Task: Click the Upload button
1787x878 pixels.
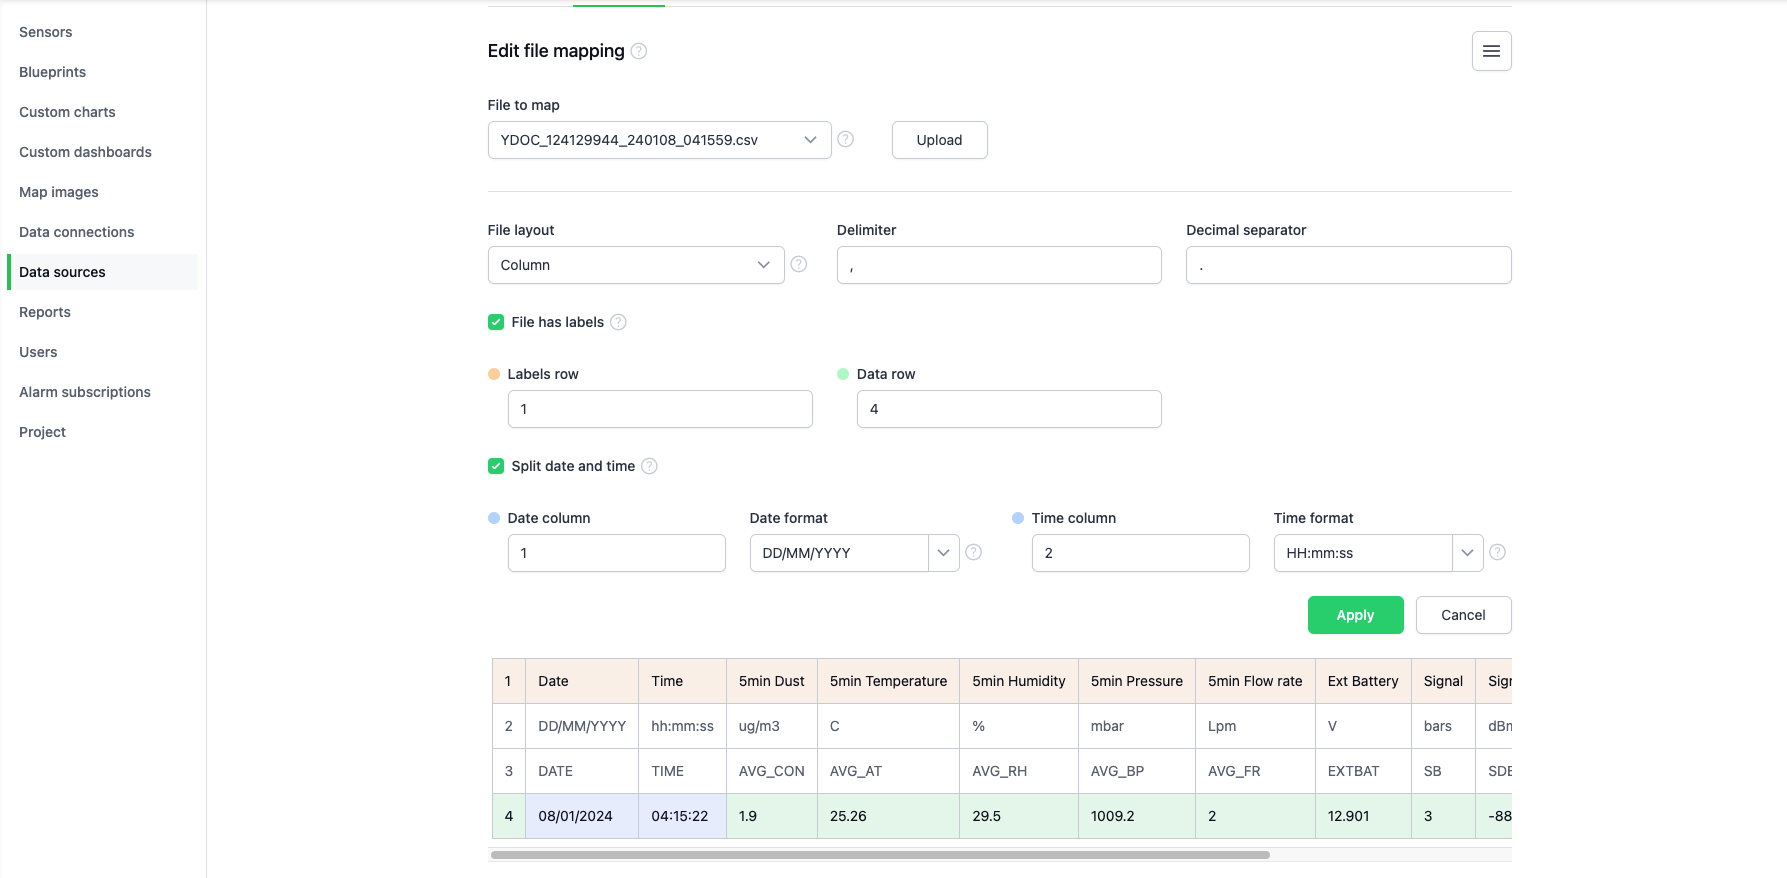Action: click(939, 140)
